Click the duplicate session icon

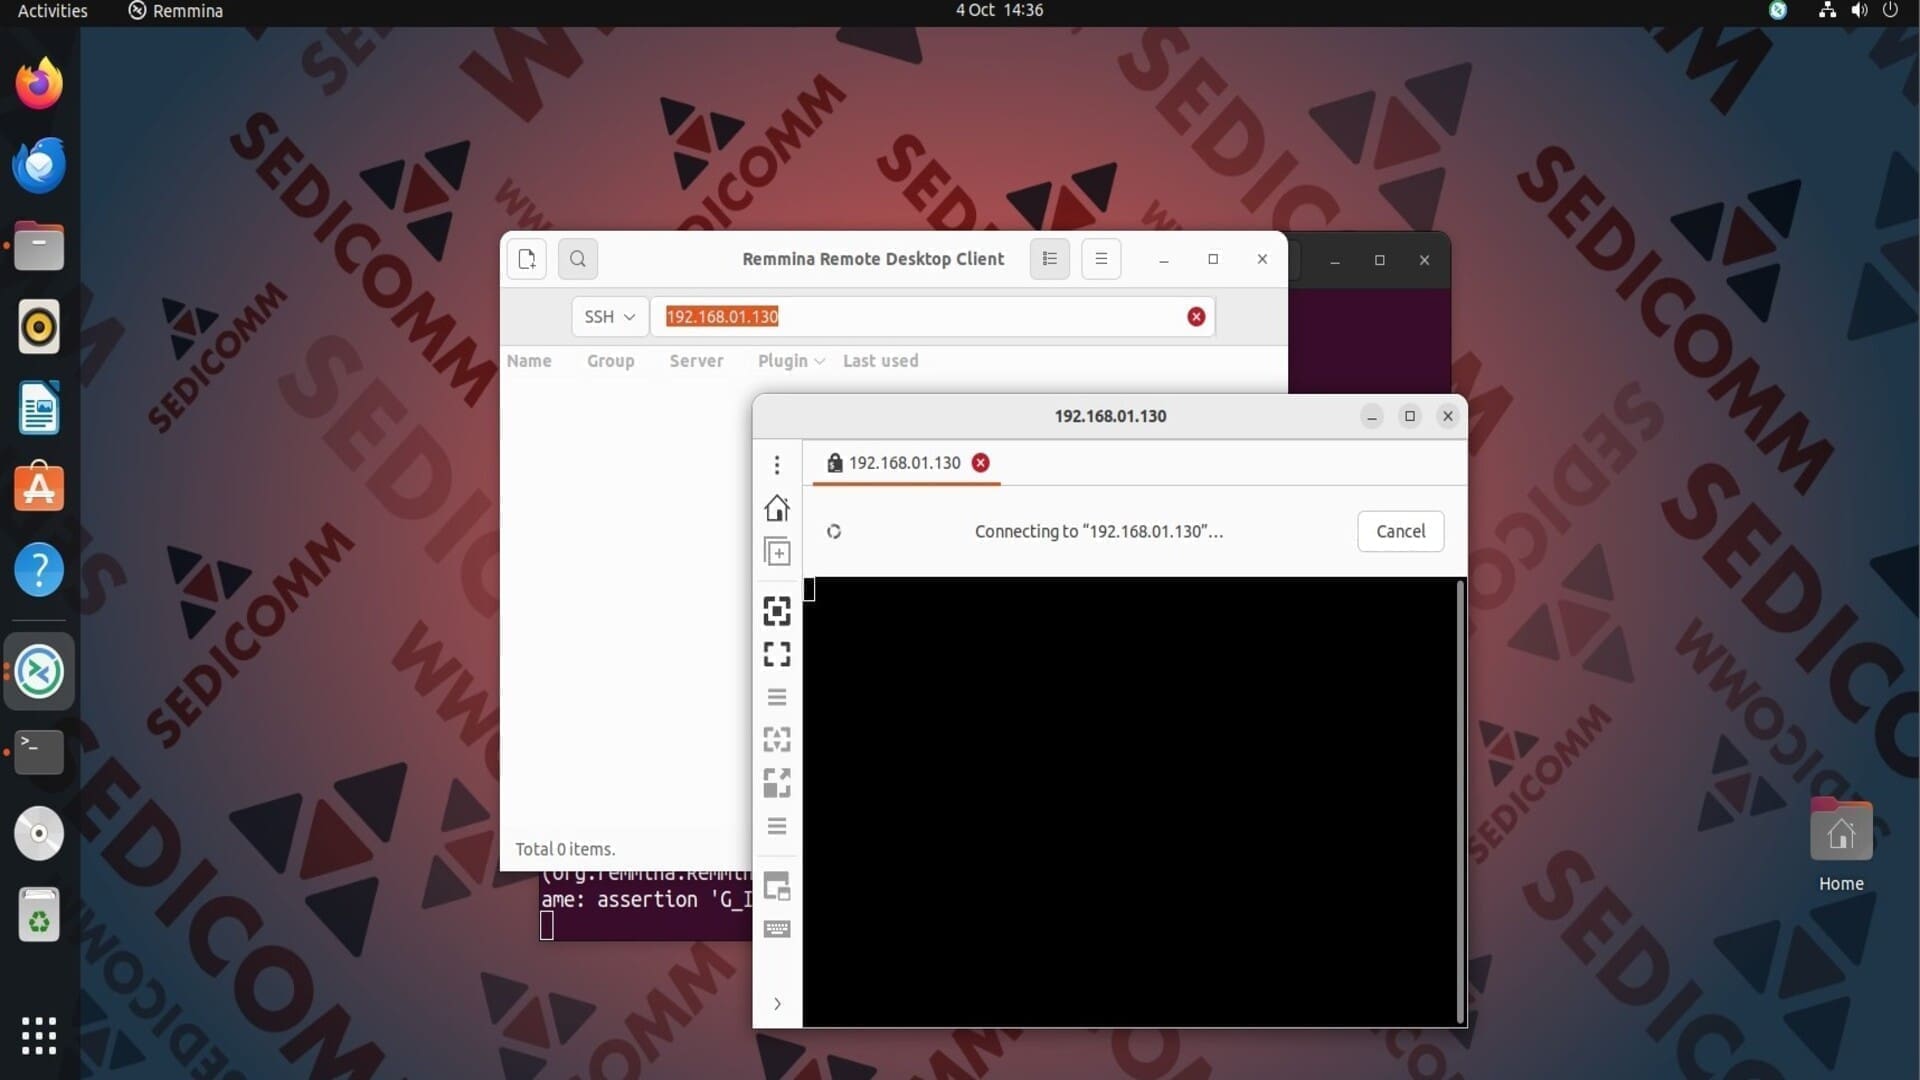(x=777, y=552)
